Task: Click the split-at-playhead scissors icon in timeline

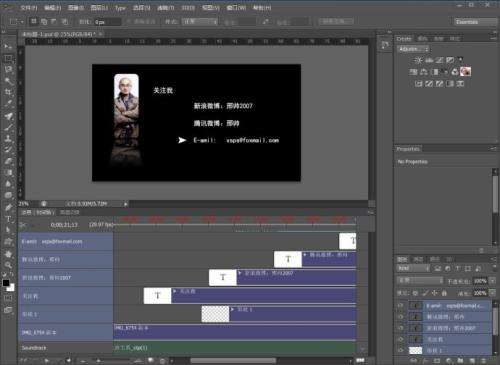Action: [22, 225]
